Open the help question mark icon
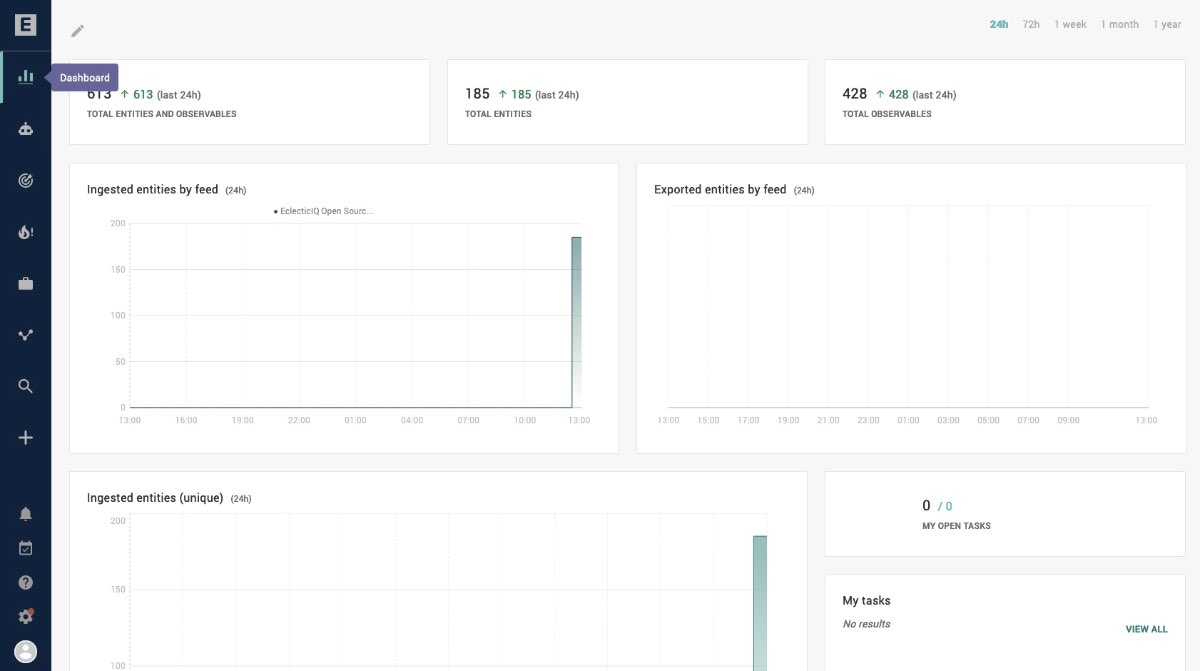Screen dimensions: 1200x671 26,582
